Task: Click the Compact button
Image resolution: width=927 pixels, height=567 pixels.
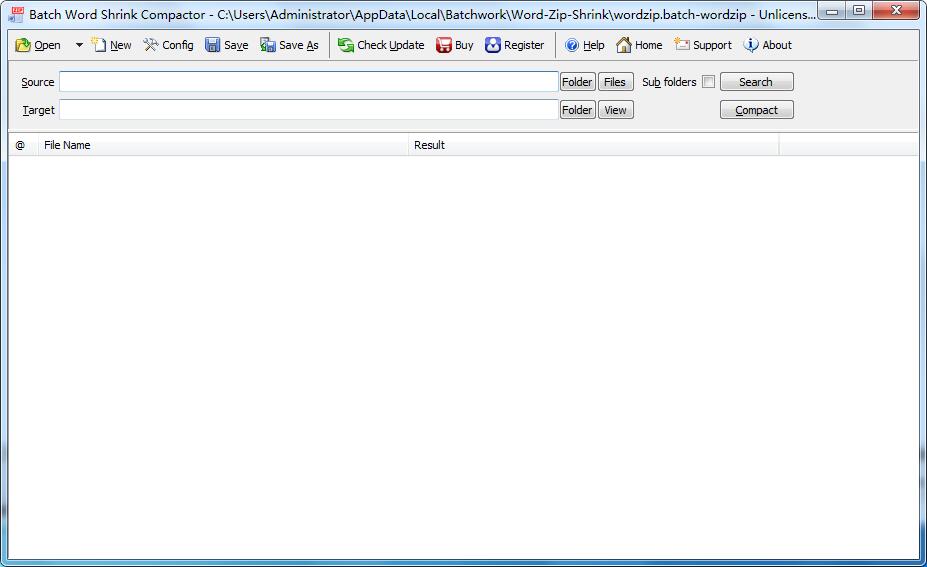Action: pos(757,109)
